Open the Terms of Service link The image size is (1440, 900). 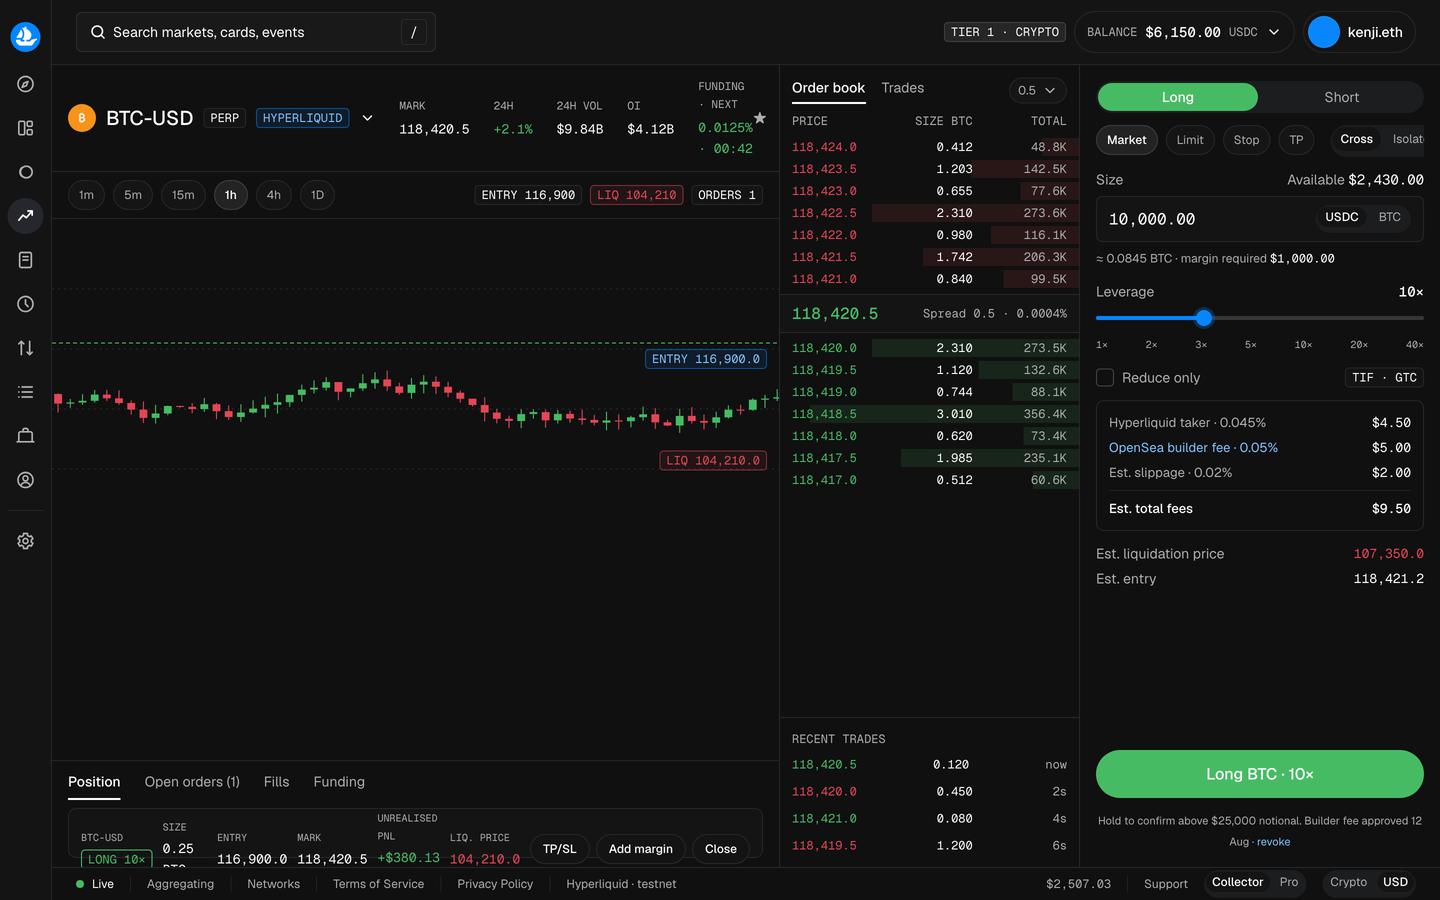(378, 884)
